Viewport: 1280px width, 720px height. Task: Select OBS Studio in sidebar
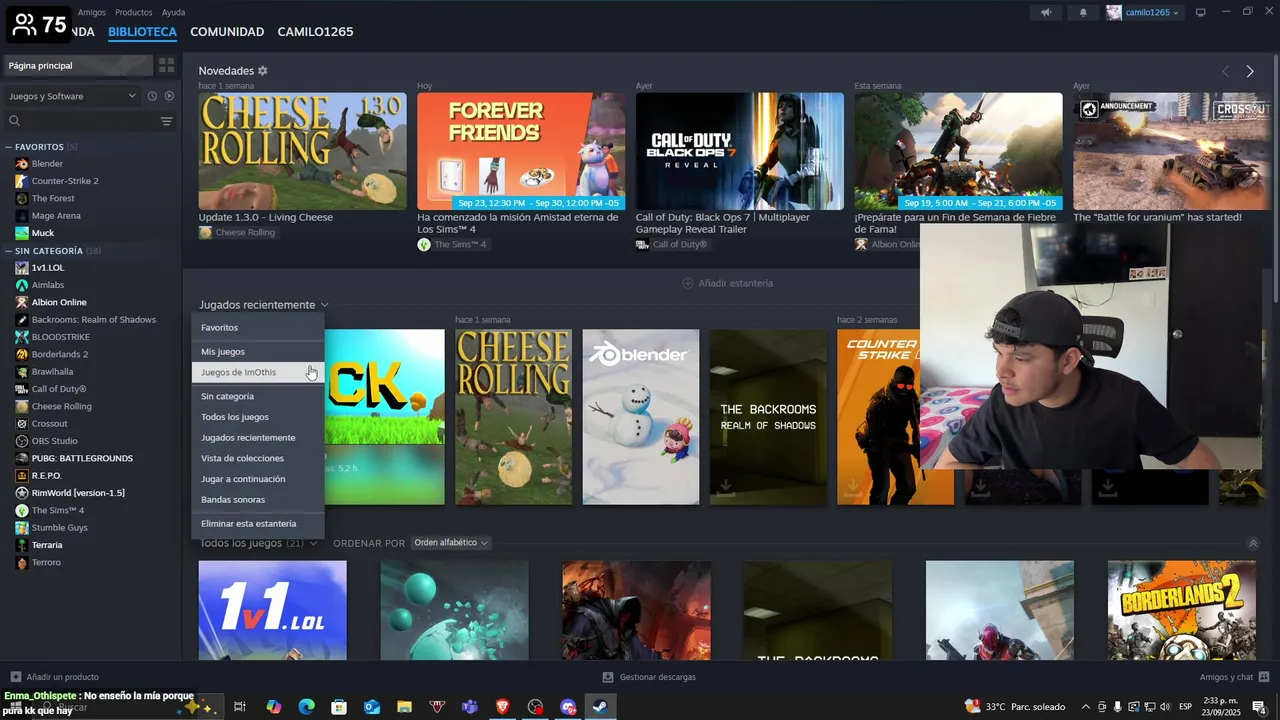tap(54, 441)
